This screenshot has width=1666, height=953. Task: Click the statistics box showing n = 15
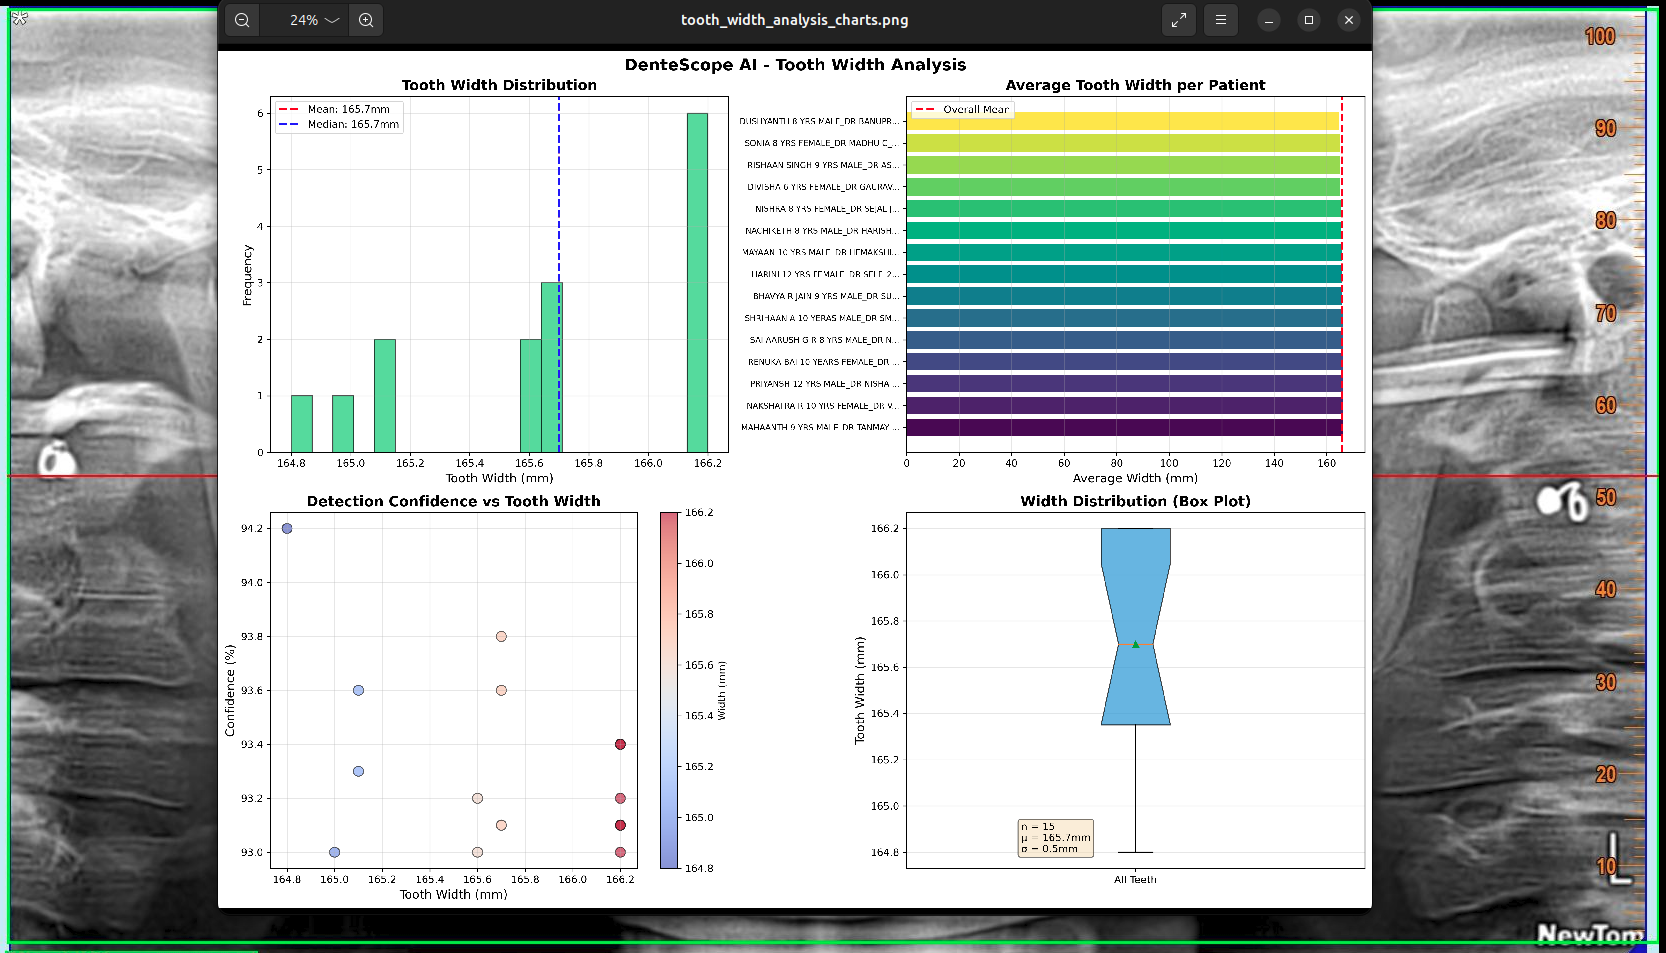1055,838
